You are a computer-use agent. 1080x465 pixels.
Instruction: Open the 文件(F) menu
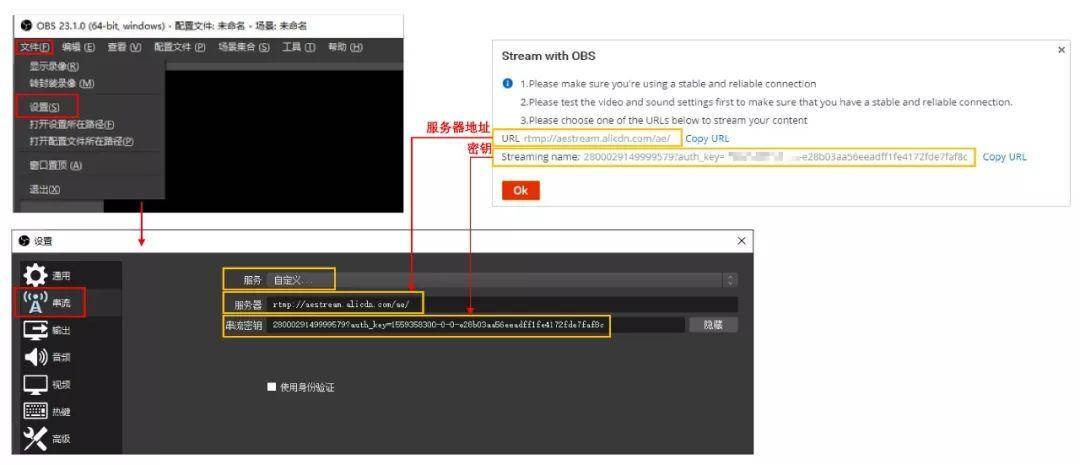click(x=33, y=47)
